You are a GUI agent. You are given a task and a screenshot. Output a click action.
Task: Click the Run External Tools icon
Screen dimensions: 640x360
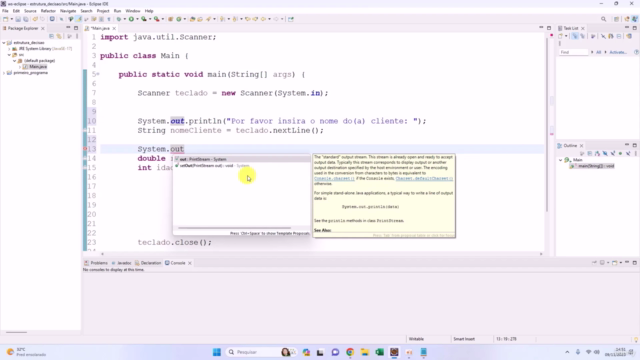[x=156, y=19]
